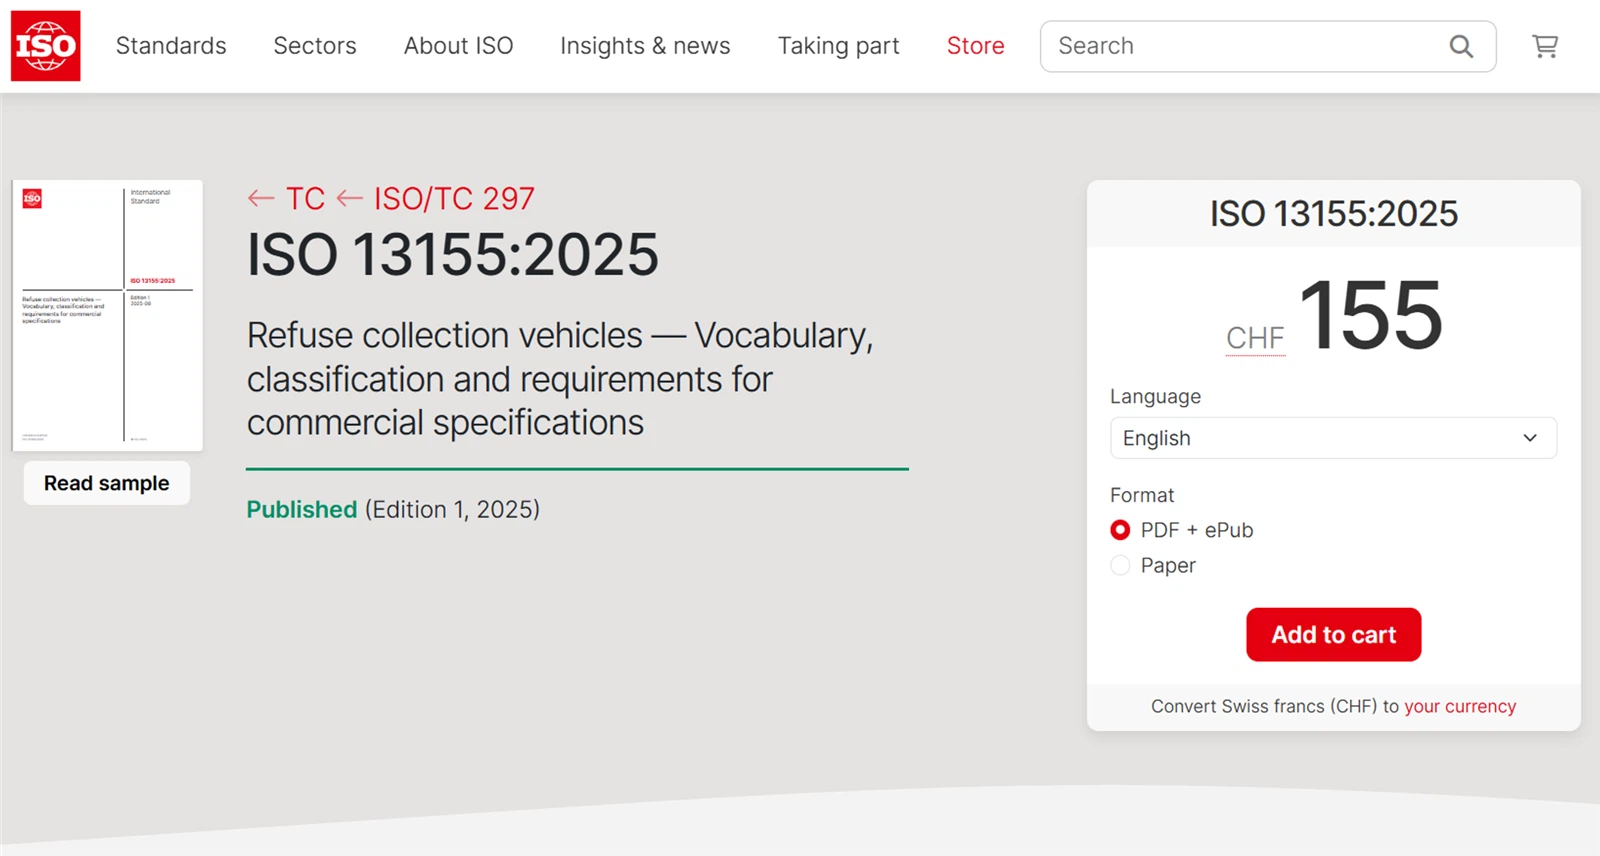Select the PDF + ePub format option

[1120, 530]
